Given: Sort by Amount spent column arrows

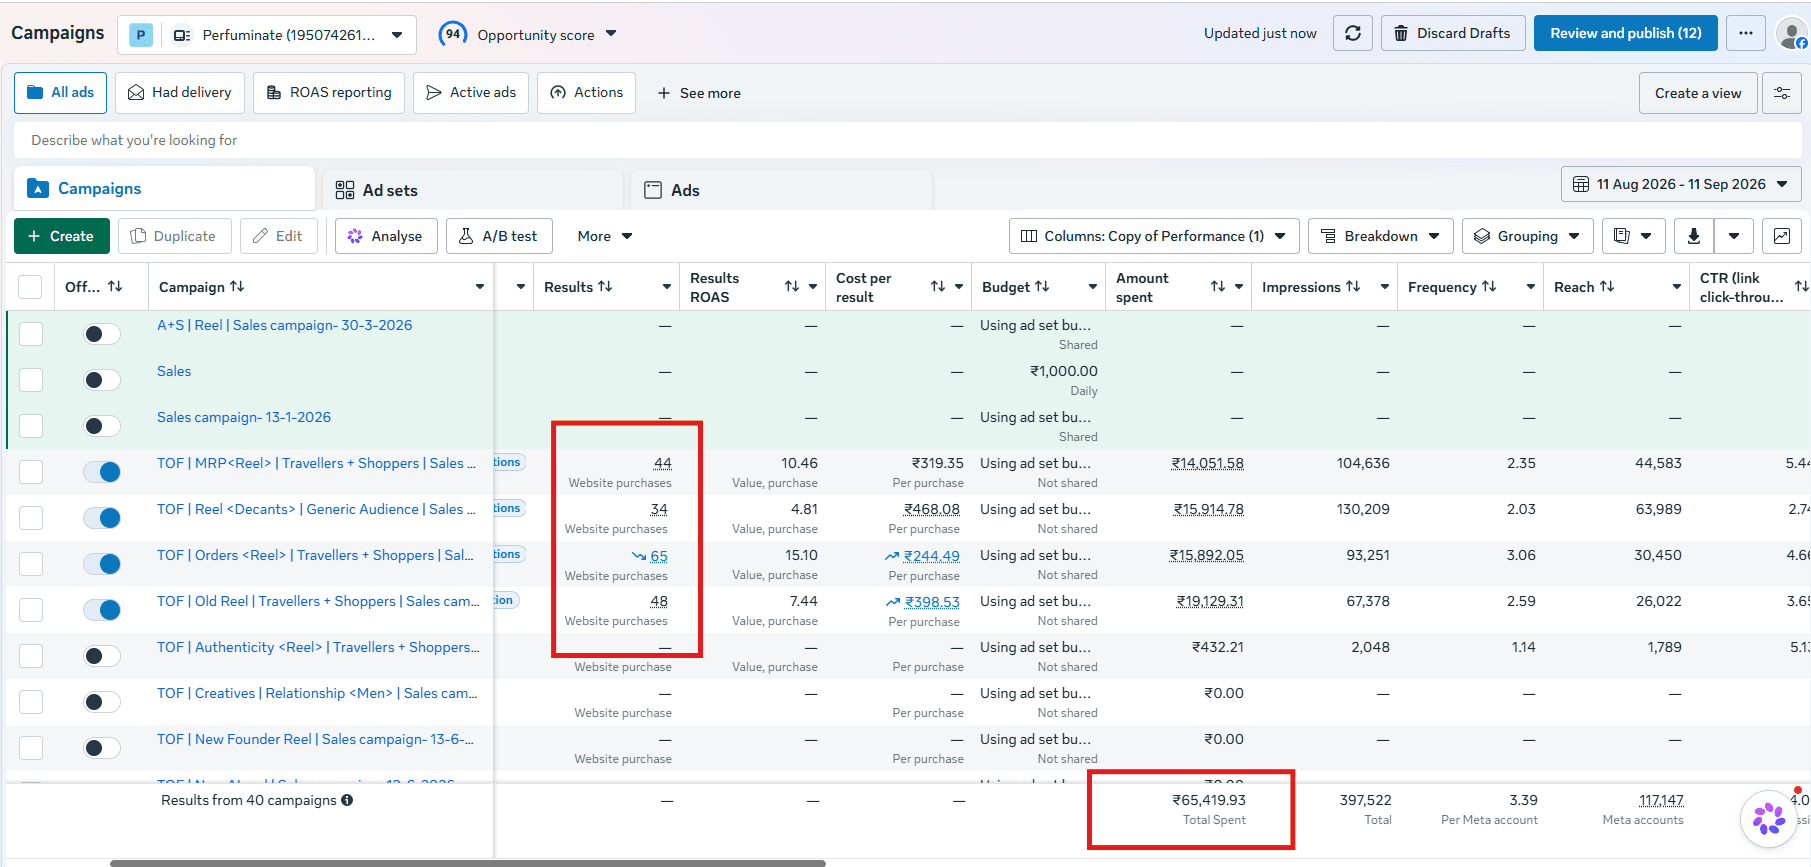Looking at the screenshot, I should tap(1217, 287).
